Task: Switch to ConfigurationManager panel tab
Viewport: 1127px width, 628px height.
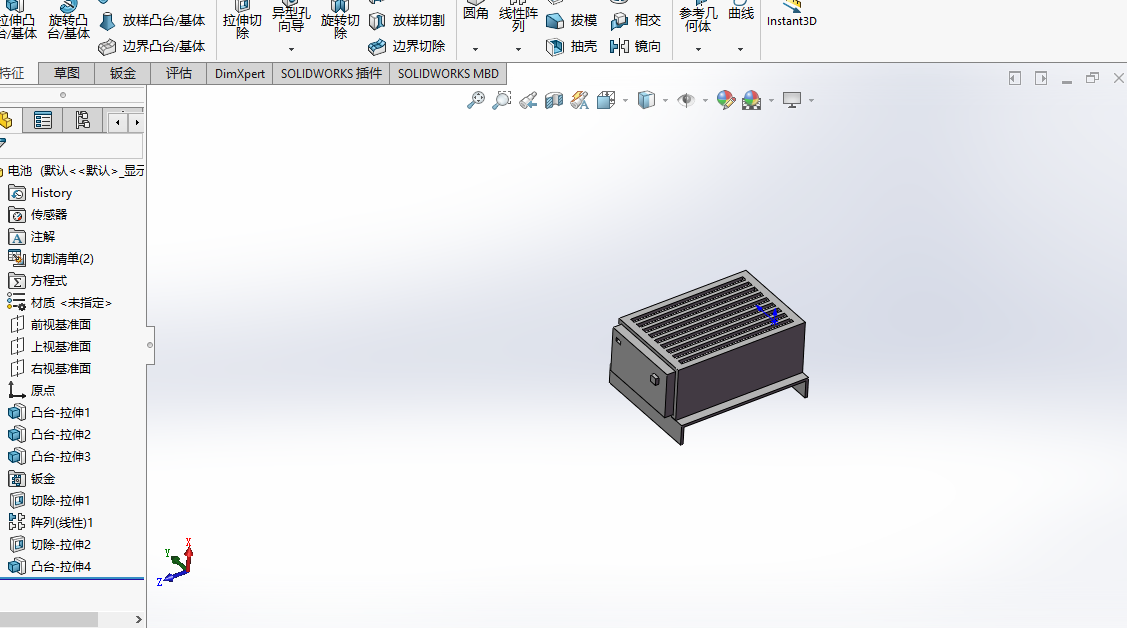Action: [x=83, y=121]
